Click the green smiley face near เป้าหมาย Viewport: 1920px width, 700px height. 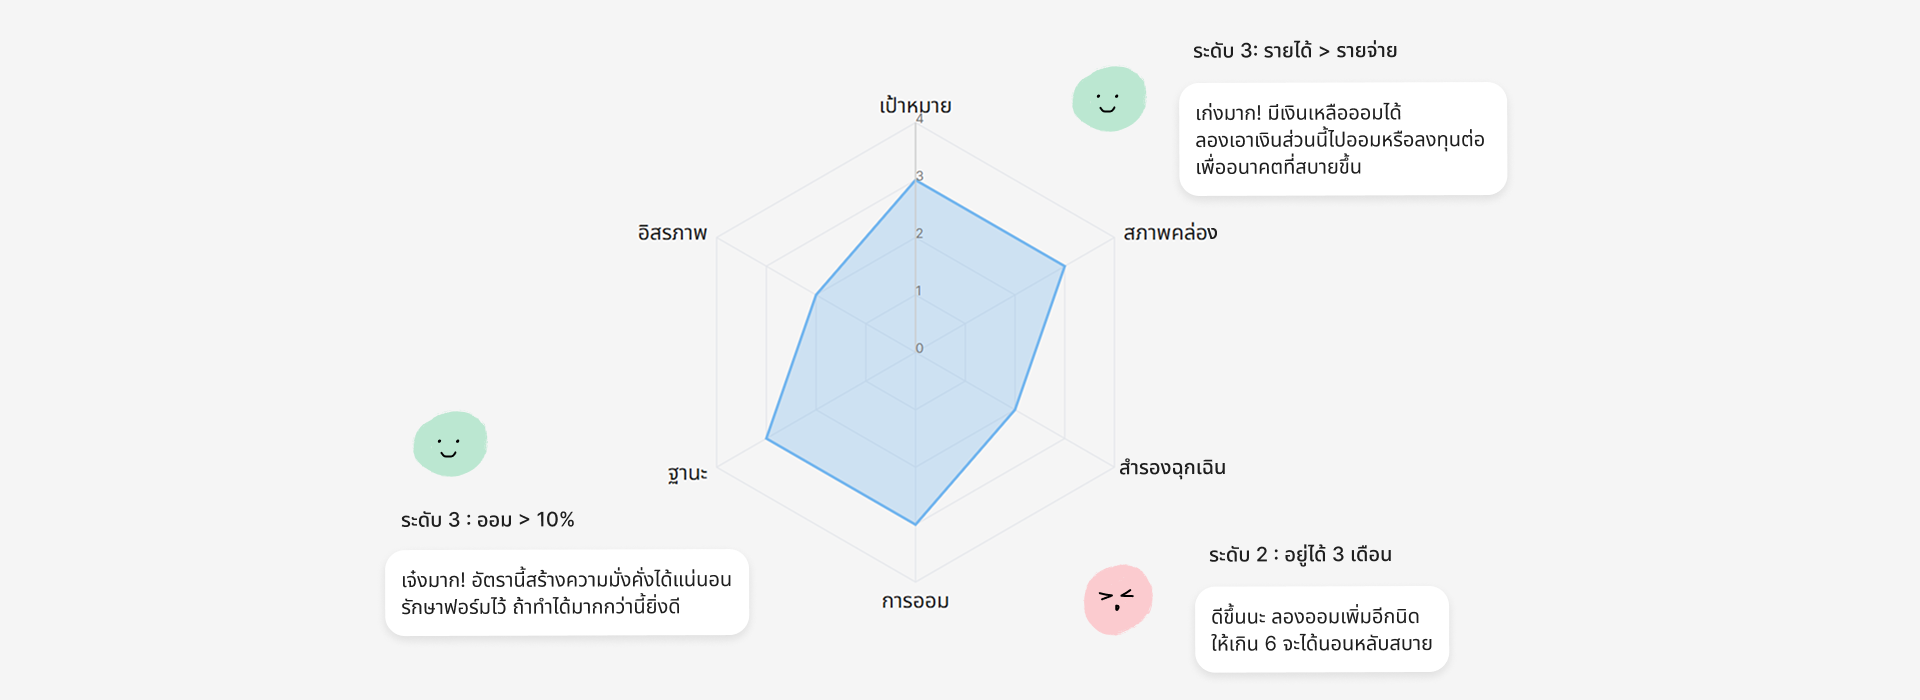tap(1108, 99)
